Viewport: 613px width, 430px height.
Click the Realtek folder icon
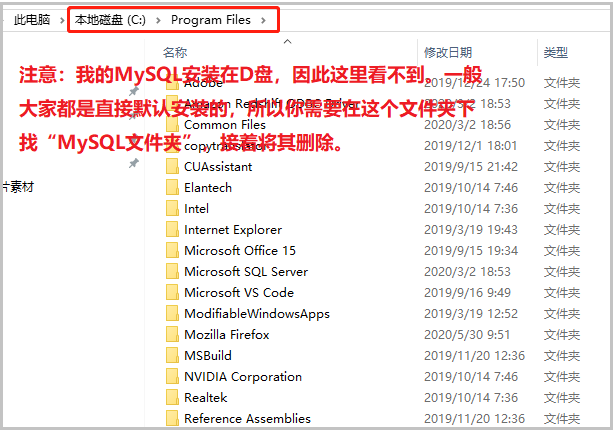(x=172, y=398)
